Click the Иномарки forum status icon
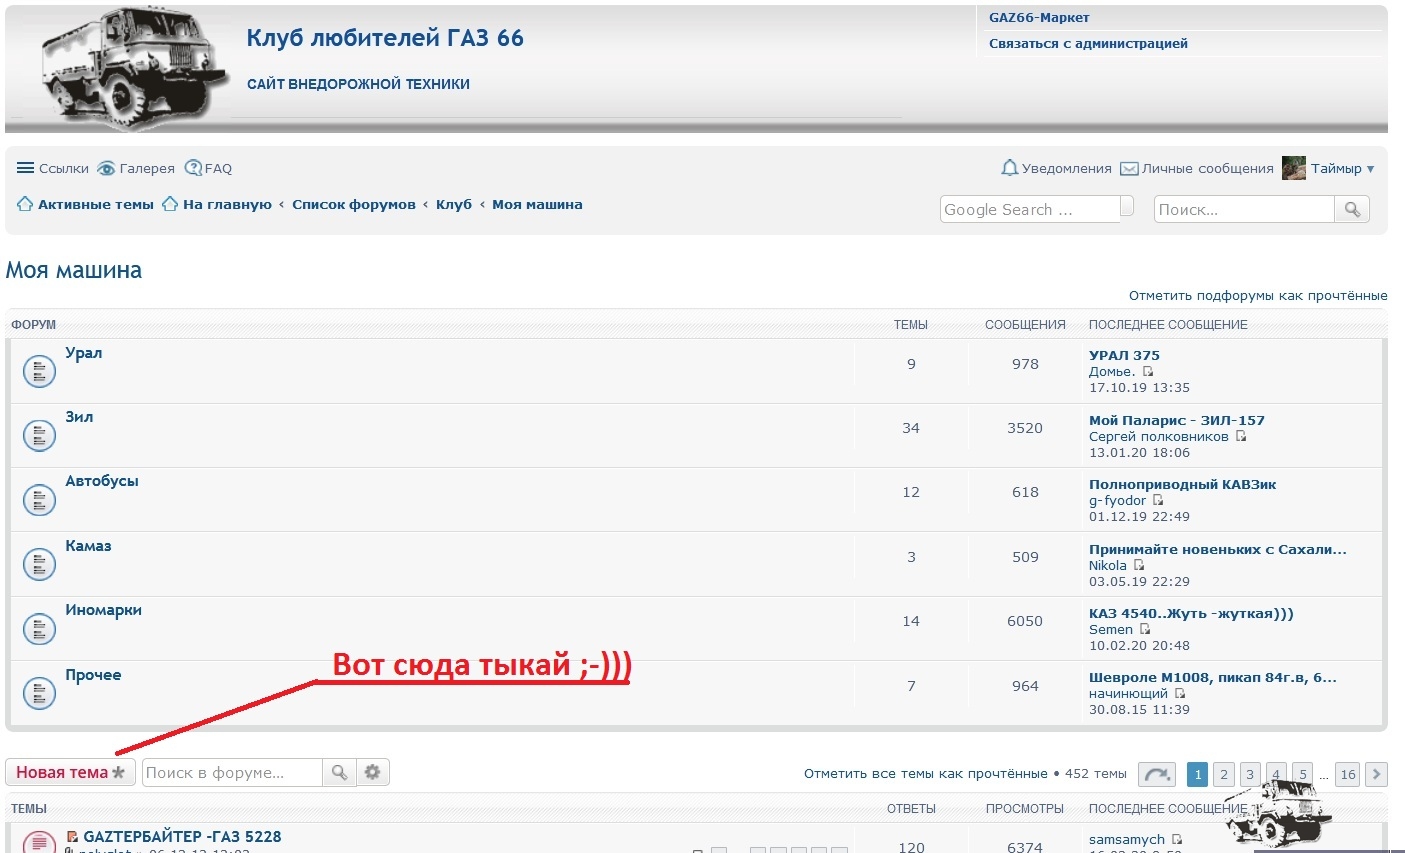The image size is (1405, 853). pyautogui.click(x=39, y=629)
